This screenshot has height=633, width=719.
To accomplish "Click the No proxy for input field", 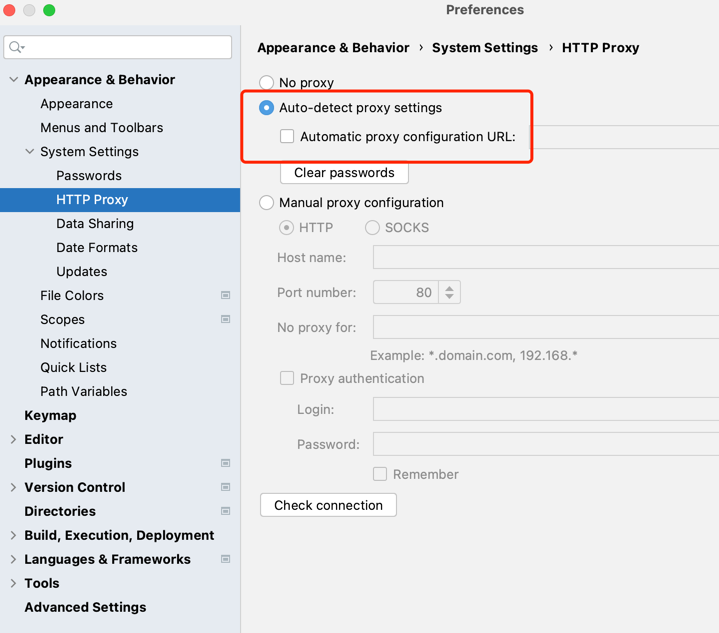I will point(546,327).
